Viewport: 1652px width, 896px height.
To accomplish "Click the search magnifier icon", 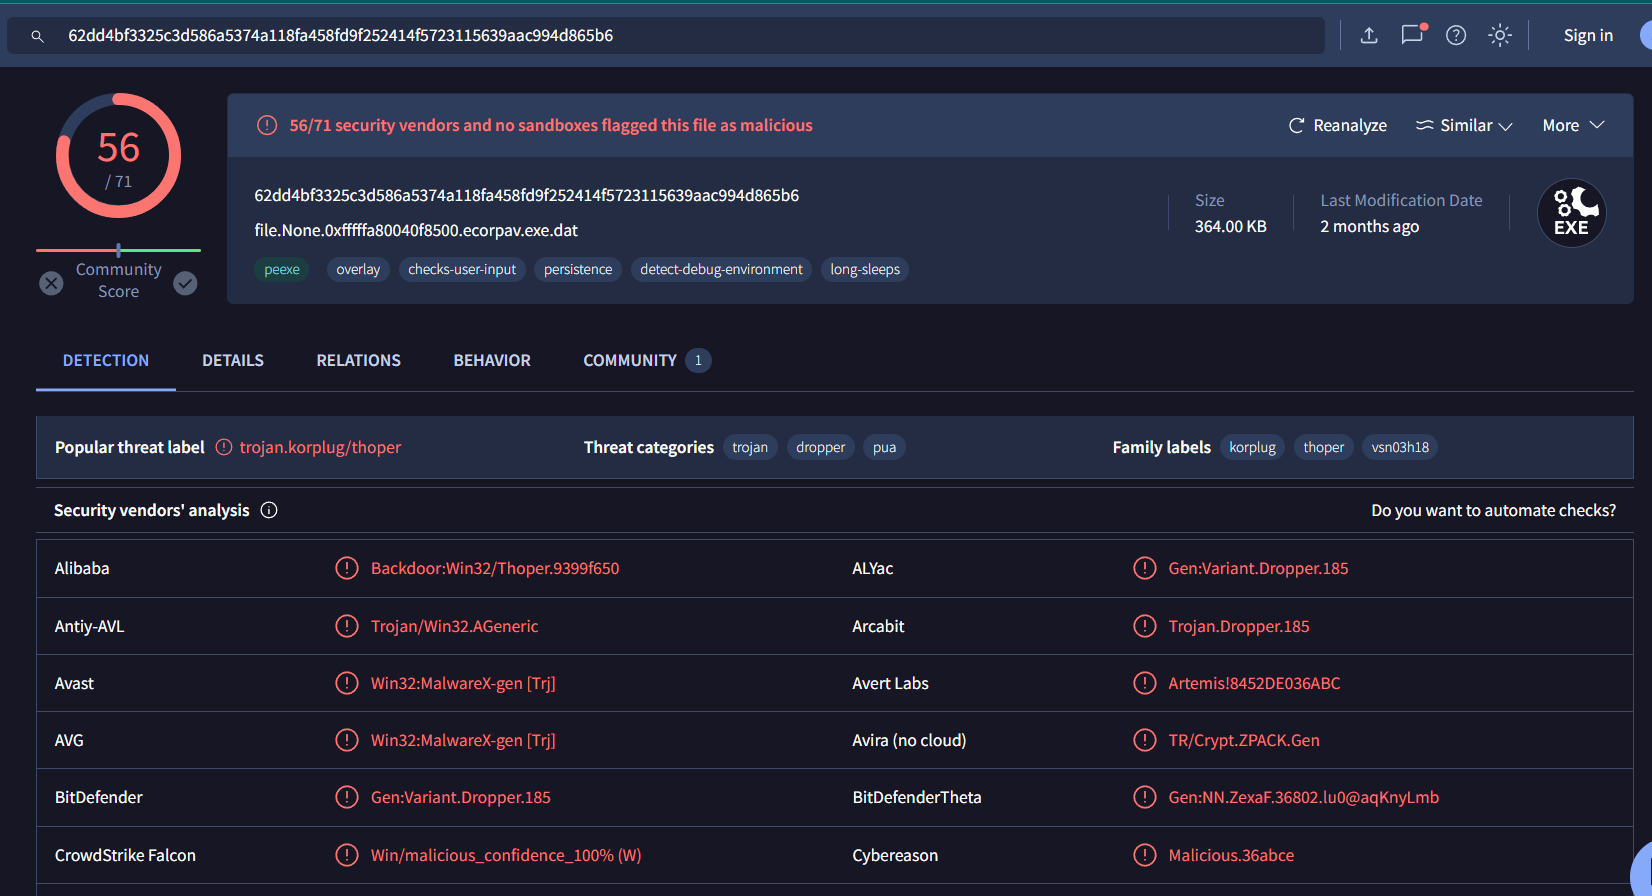I will coord(37,36).
